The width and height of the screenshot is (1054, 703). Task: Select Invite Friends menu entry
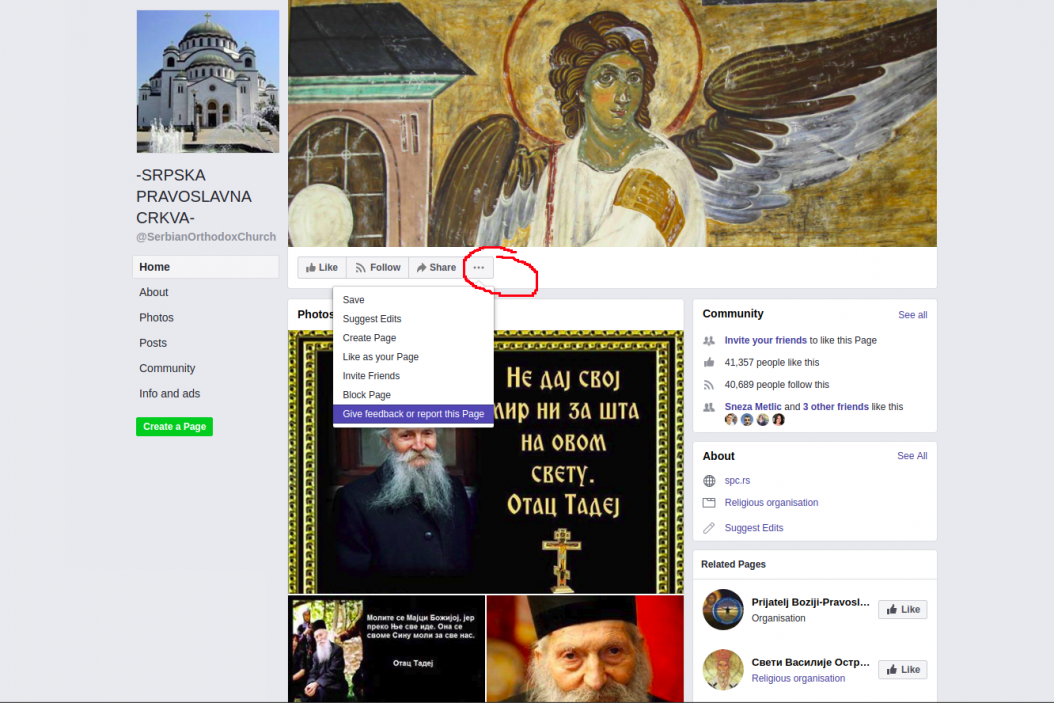(x=413, y=376)
